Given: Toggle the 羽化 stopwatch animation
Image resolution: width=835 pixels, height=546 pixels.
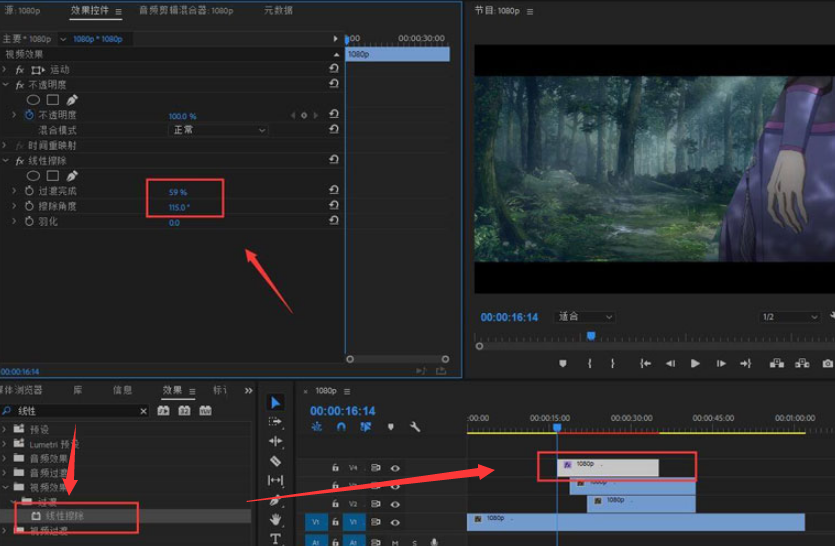Looking at the screenshot, I should pos(29,222).
